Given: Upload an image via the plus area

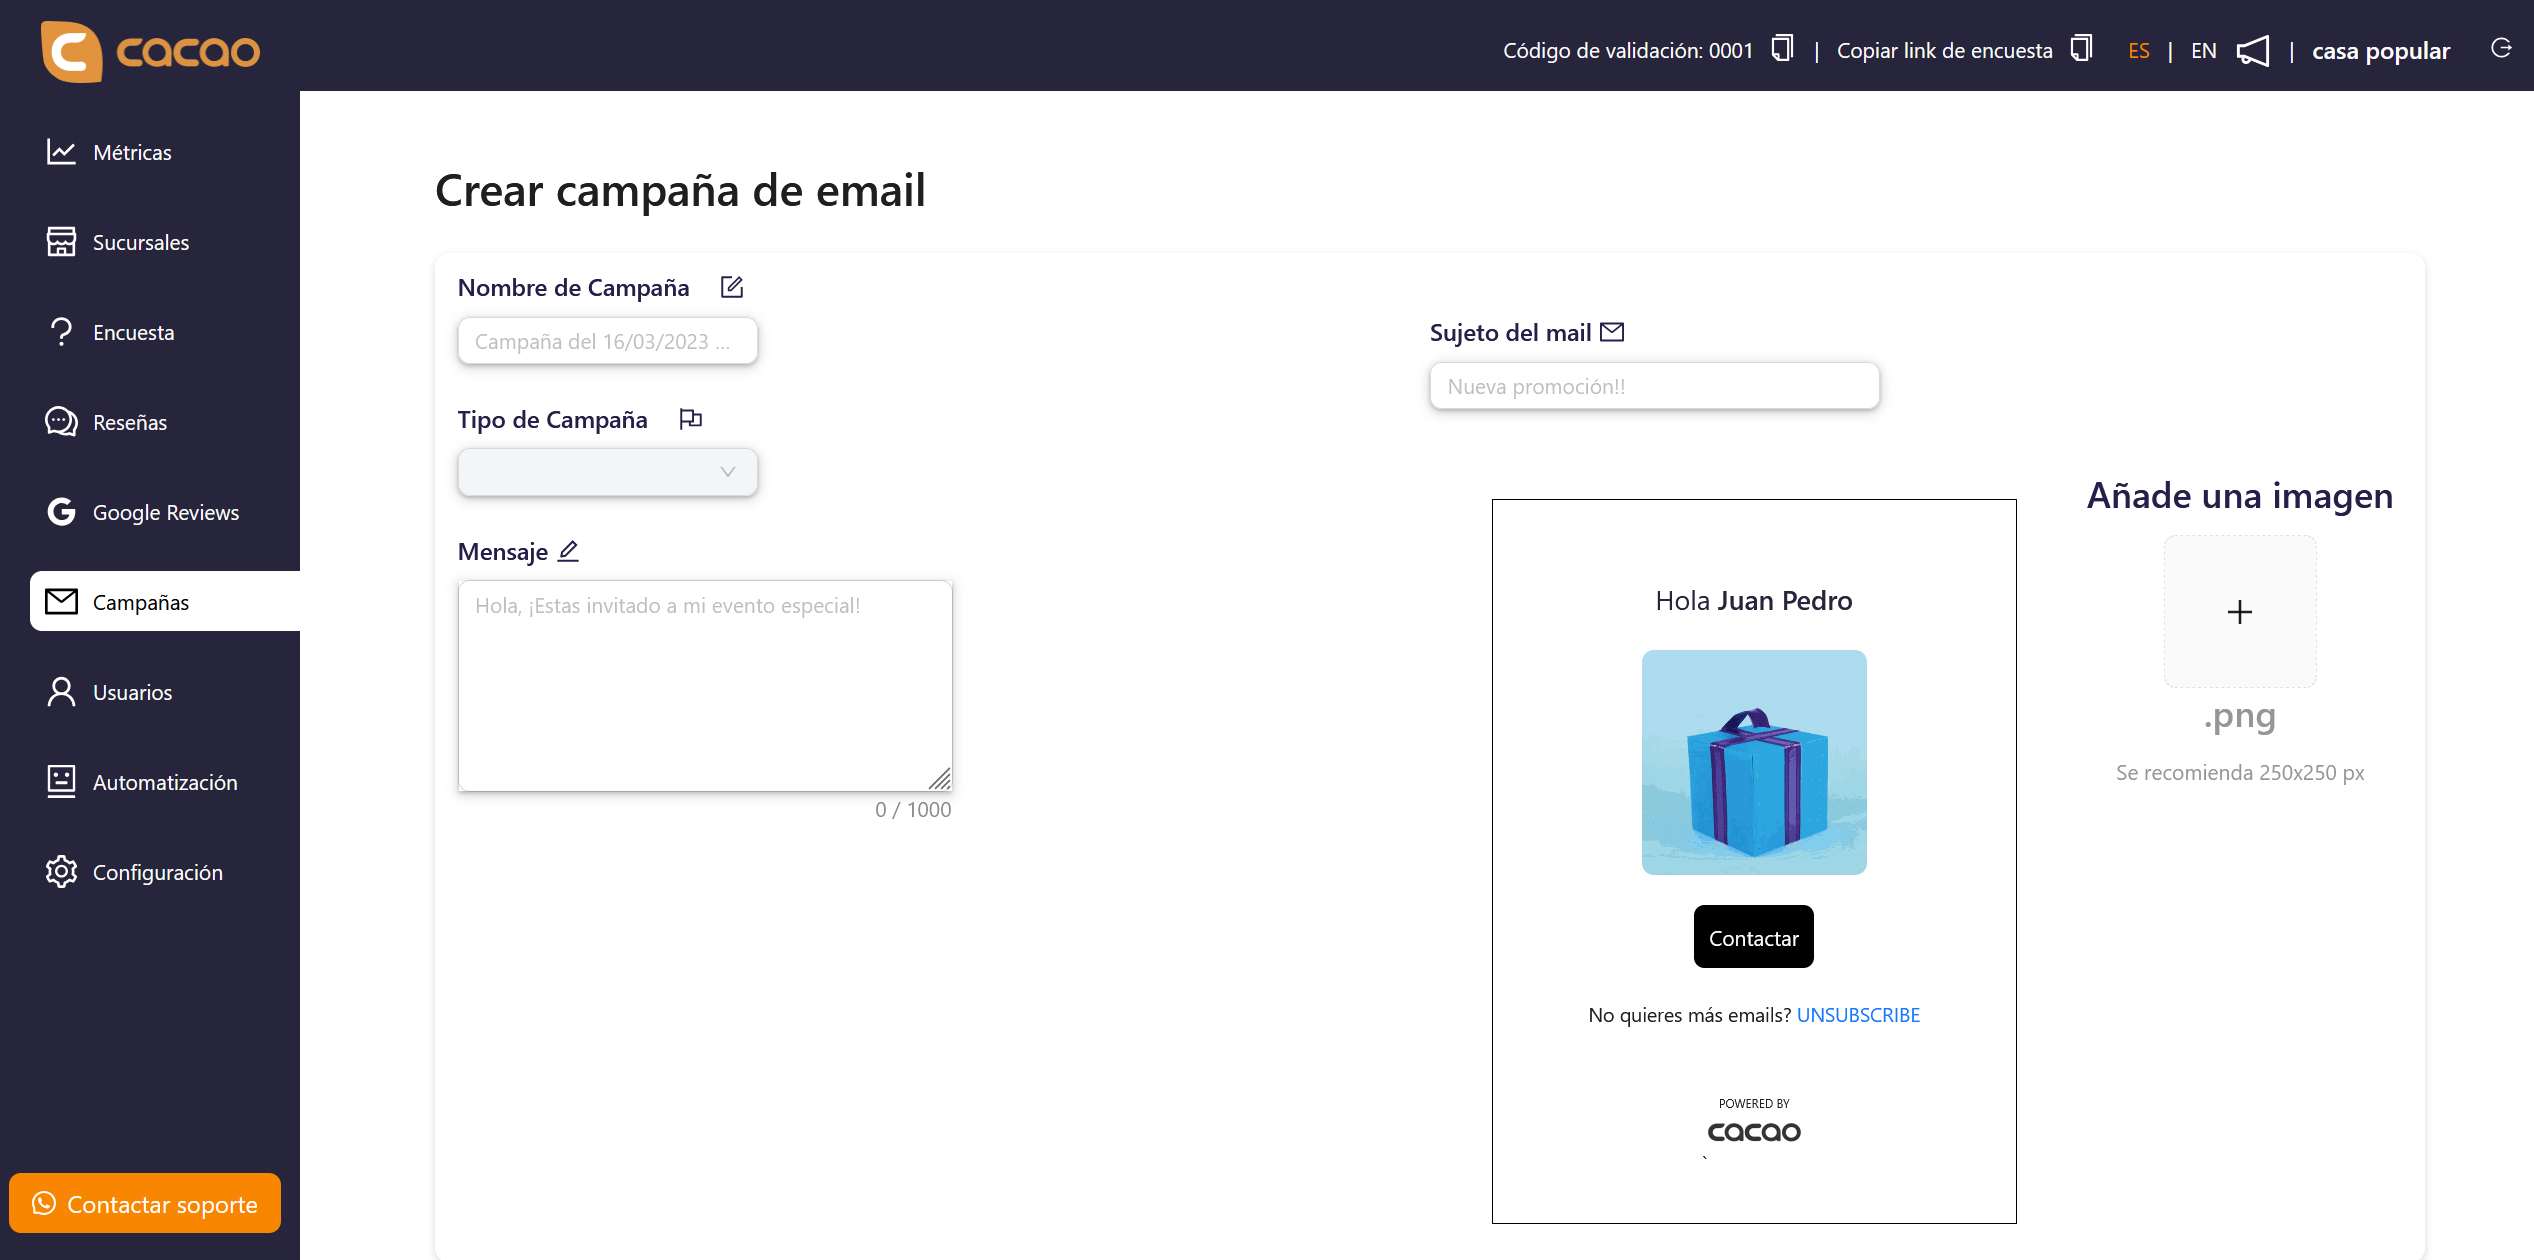Looking at the screenshot, I should click(2239, 612).
